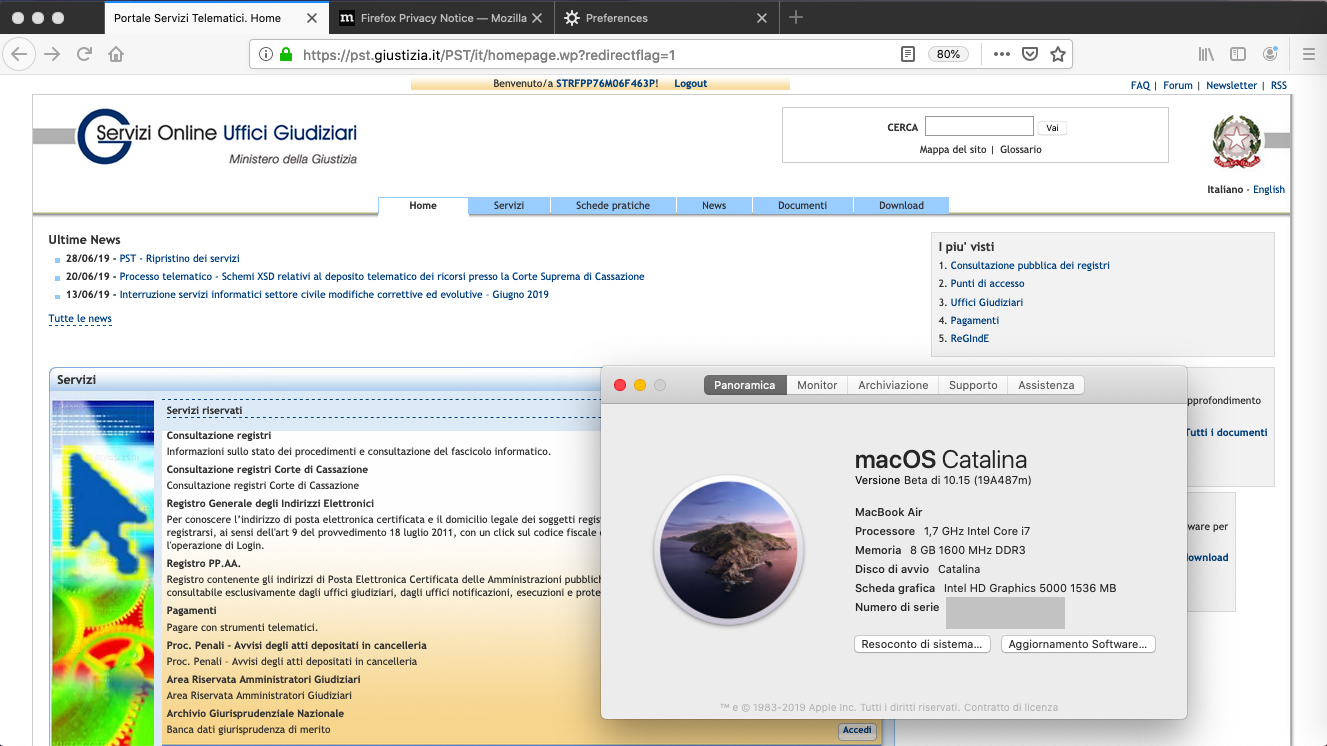Click Resoconto di sistema button
The width and height of the screenshot is (1327, 746).
click(x=922, y=644)
